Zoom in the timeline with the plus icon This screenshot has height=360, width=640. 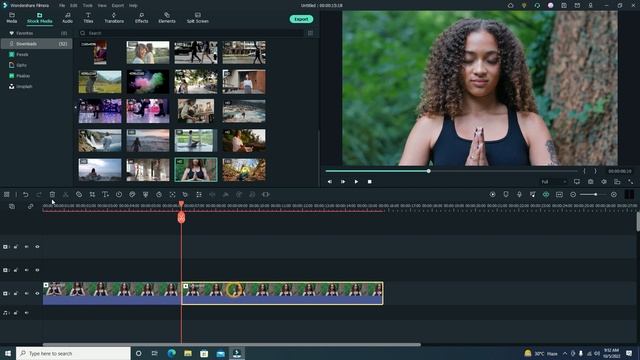click(613, 195)
